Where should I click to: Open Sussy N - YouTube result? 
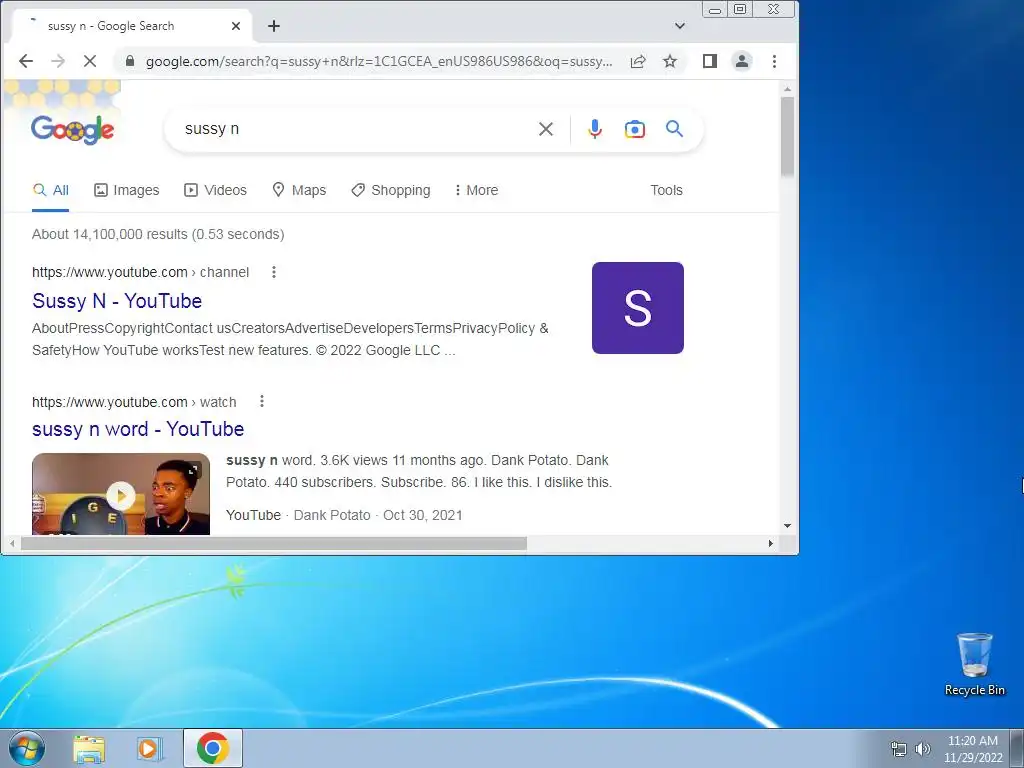[117, 301]
